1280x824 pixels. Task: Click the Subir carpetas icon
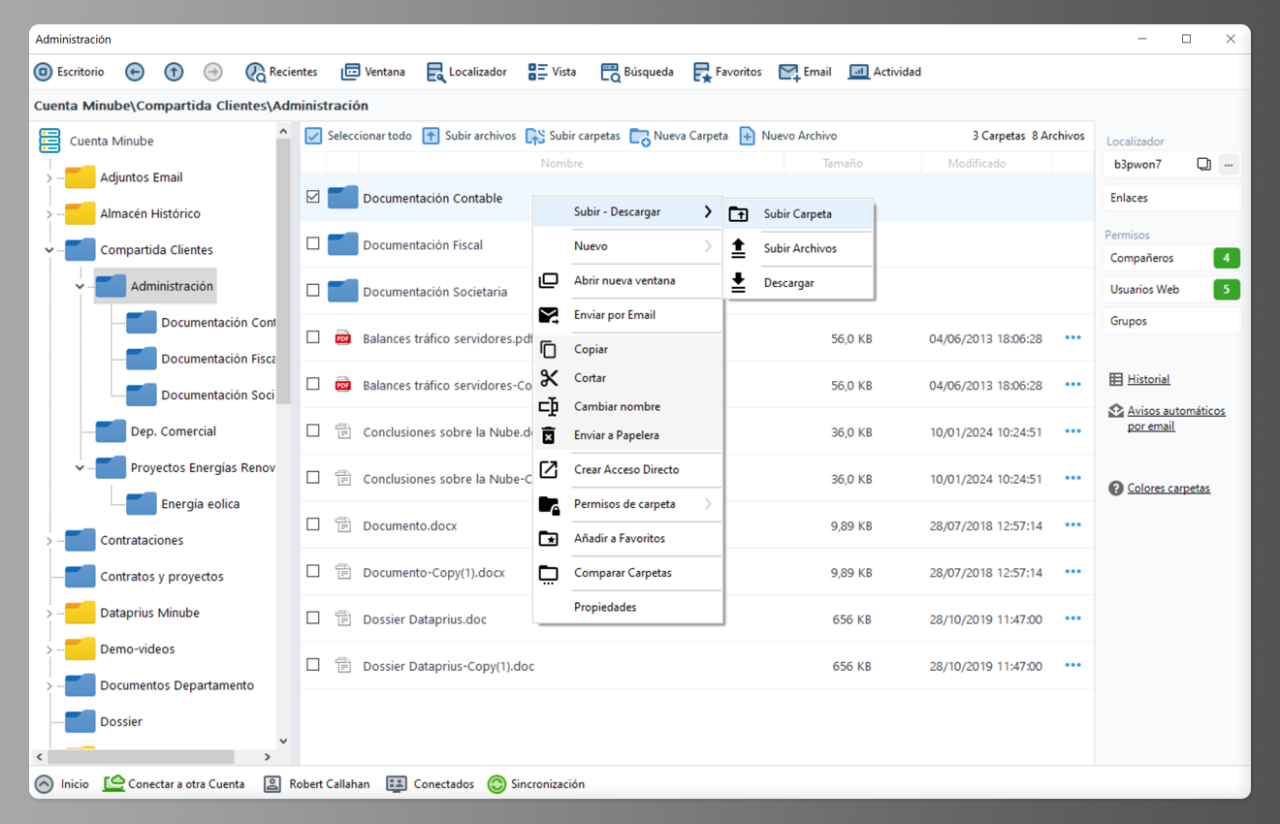[x=535, y=136]
